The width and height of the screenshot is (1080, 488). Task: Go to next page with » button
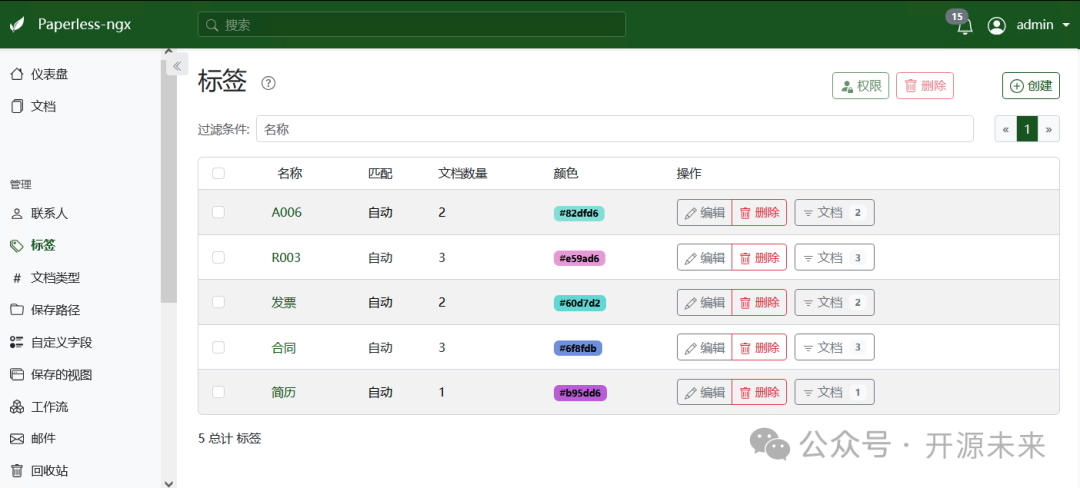pos(1049,129)
